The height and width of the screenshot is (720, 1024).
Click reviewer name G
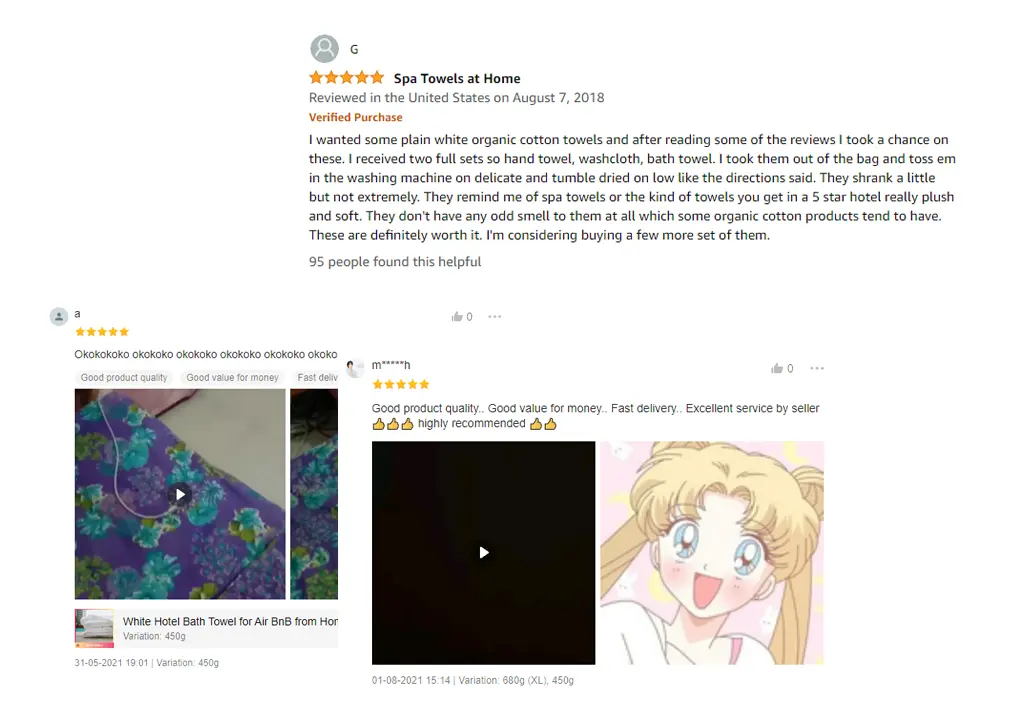click(x=354, y=50)
